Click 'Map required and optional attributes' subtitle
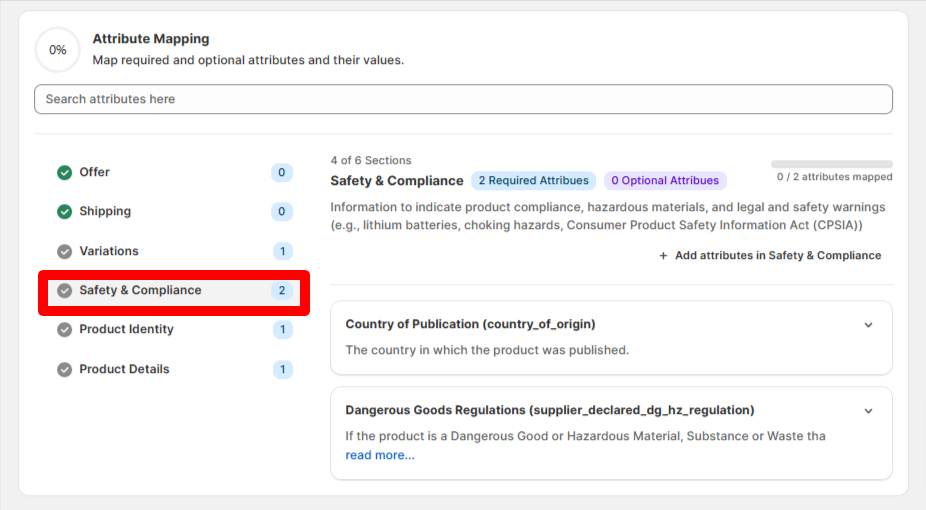Viewport: 926px width, 510px height. pyautogui.click(x=248, y=60)
